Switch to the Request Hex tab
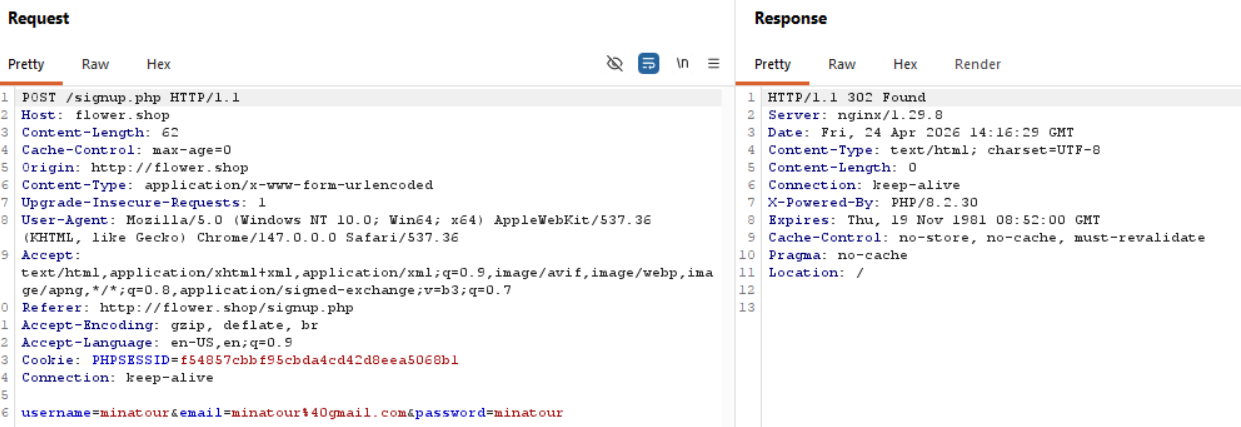 click(158, 64)
